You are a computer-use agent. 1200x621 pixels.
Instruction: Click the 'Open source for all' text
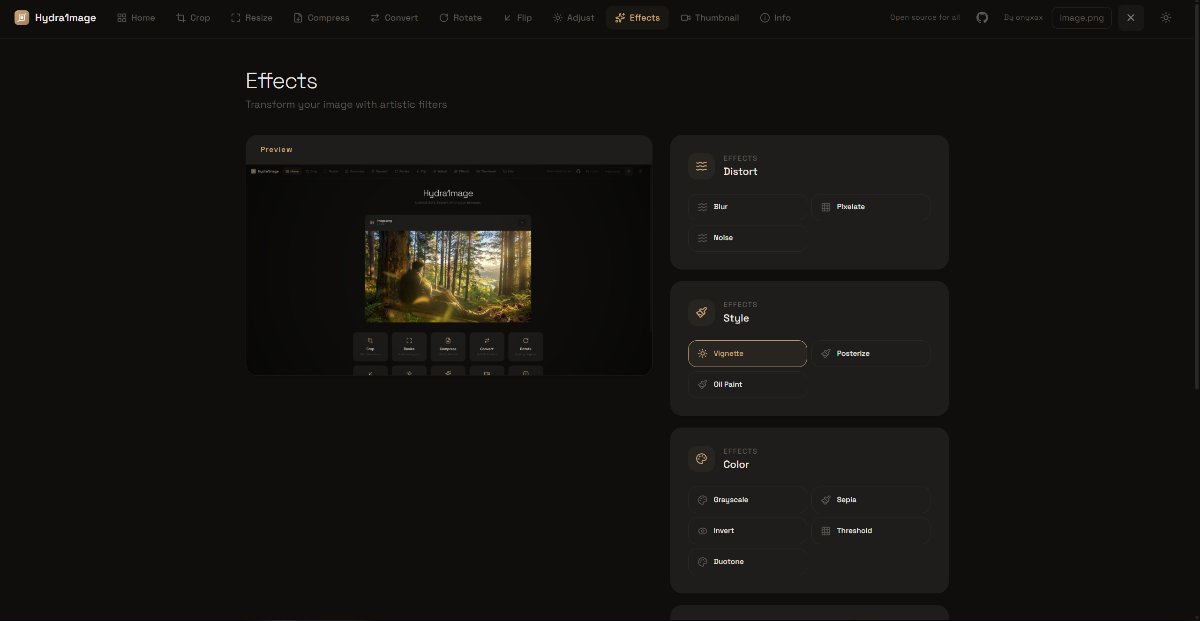coord(925,18)
